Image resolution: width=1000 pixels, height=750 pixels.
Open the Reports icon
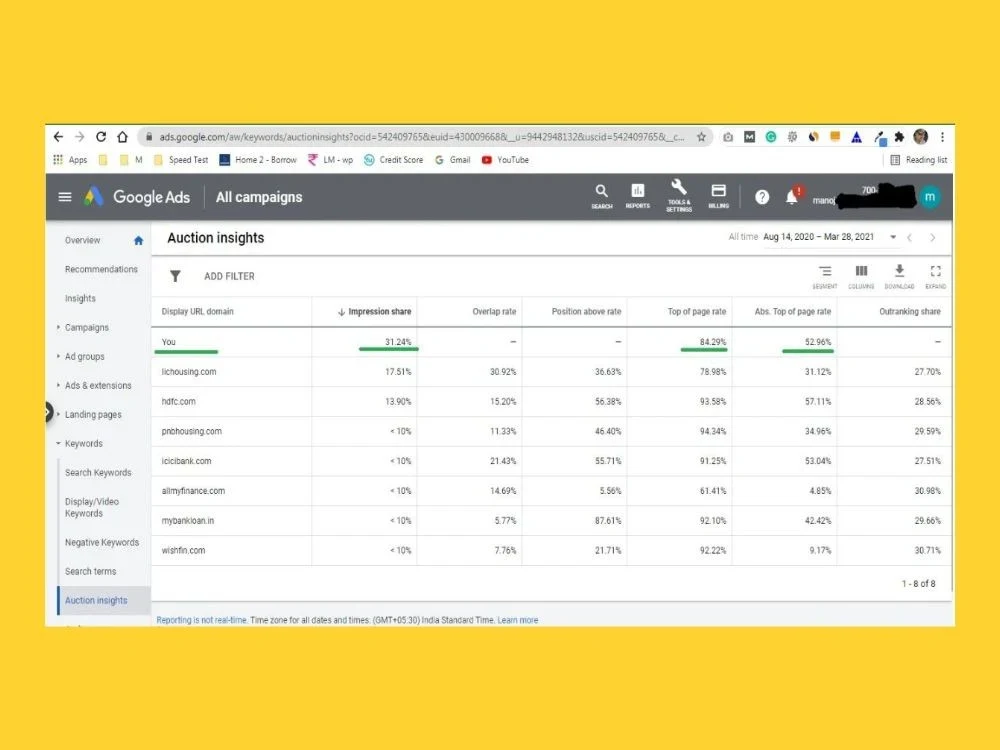[x=638, y=196]
